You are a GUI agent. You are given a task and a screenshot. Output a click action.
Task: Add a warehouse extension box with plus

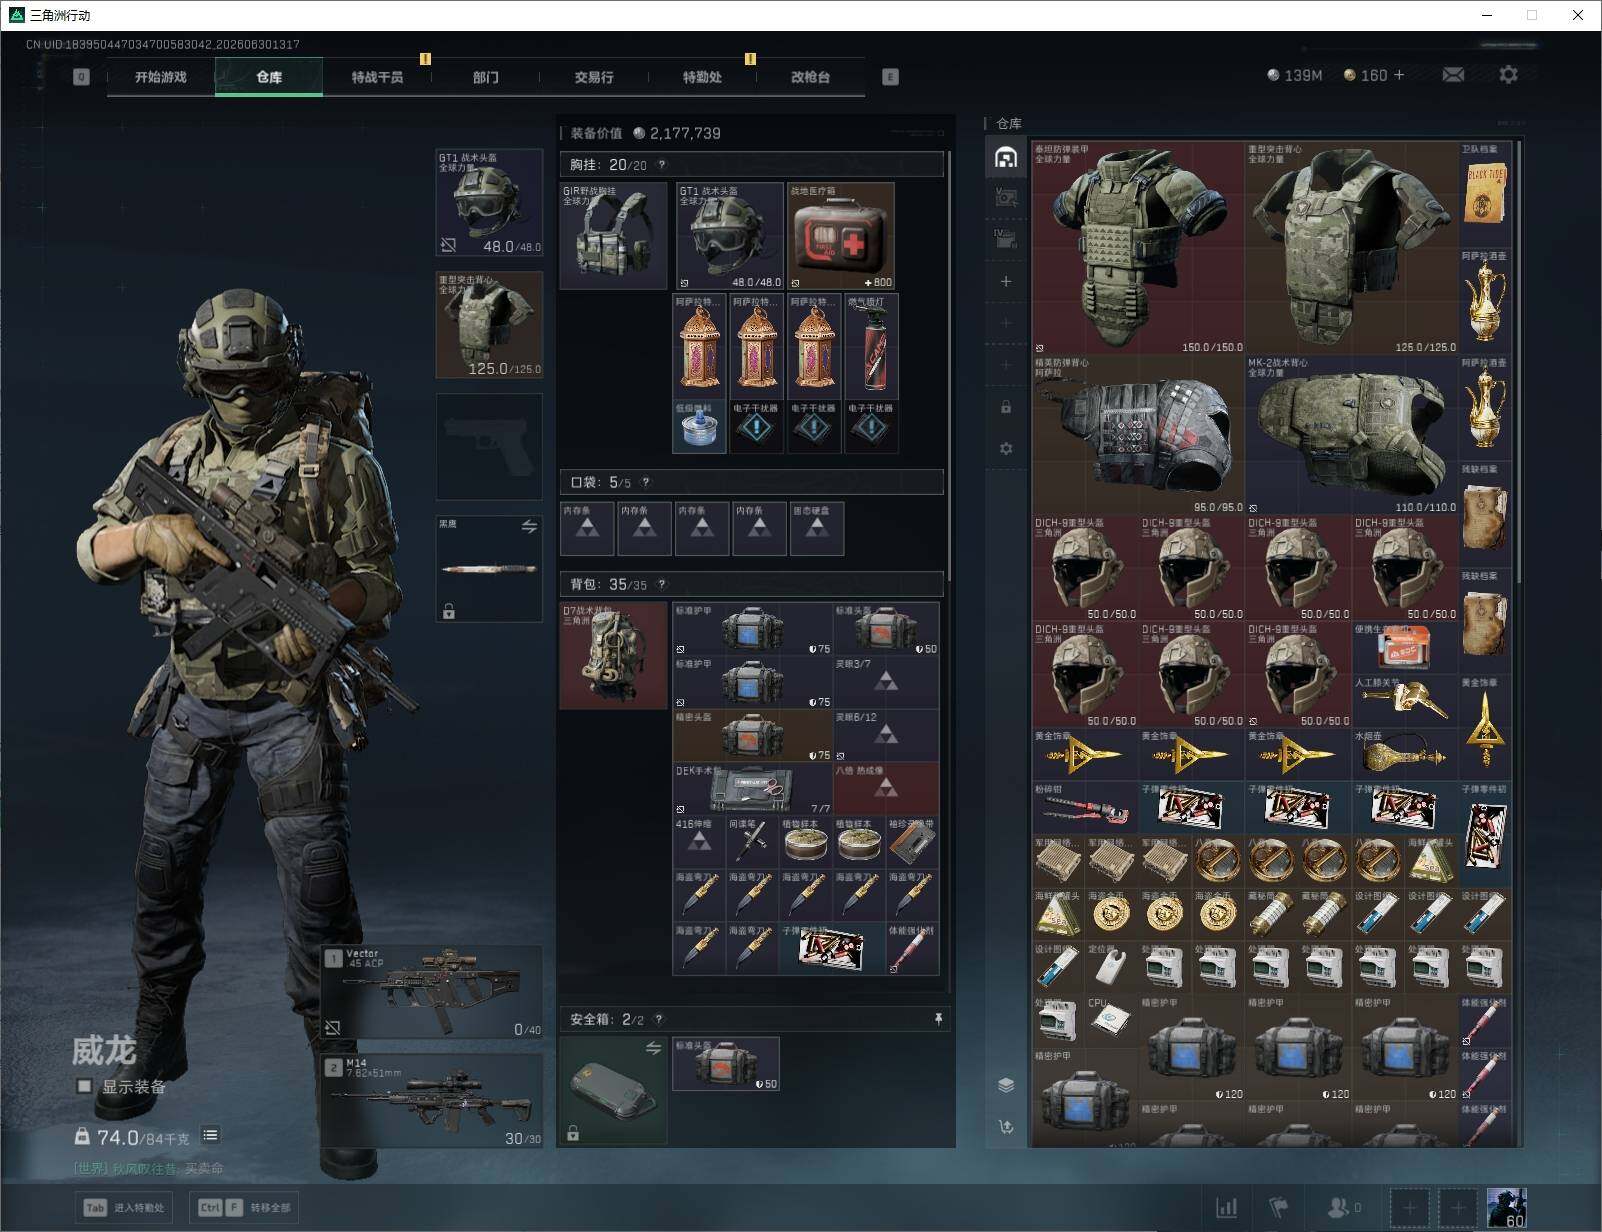[x=1006, y=282]
